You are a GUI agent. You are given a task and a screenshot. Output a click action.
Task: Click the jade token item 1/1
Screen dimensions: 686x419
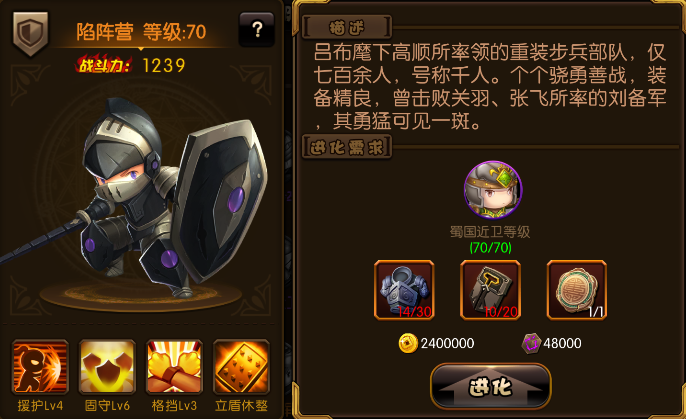point(577,290)
